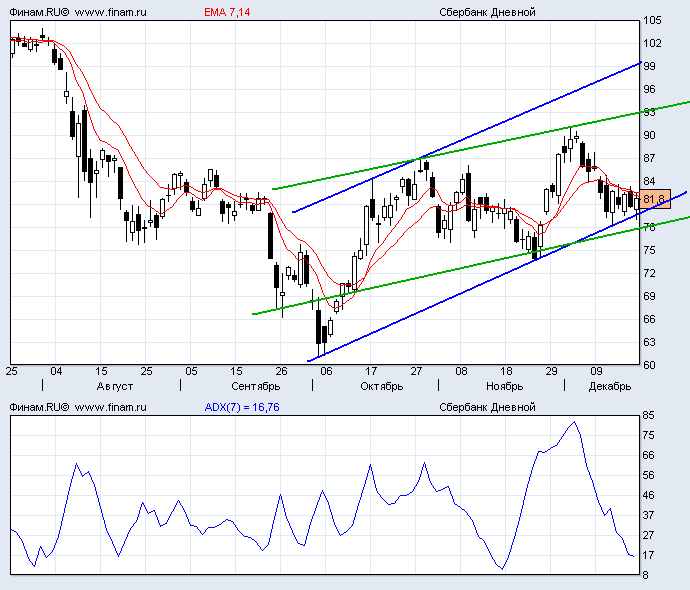
Task: Click the '17' ADX axis value
Action: click(x=649, y=555)
